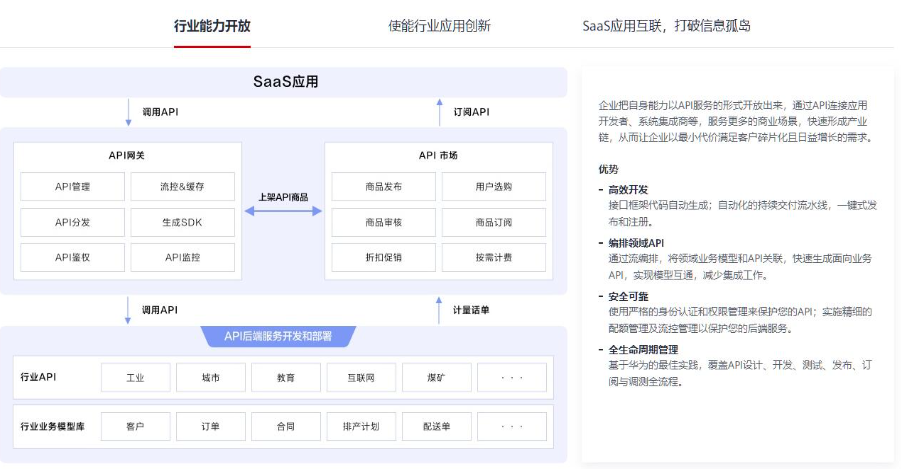
Task: Click the API监控 box
Action: point(183,257)
